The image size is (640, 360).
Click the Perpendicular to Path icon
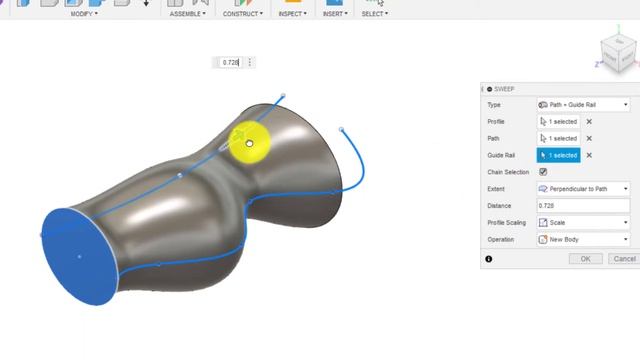[543, 189]
